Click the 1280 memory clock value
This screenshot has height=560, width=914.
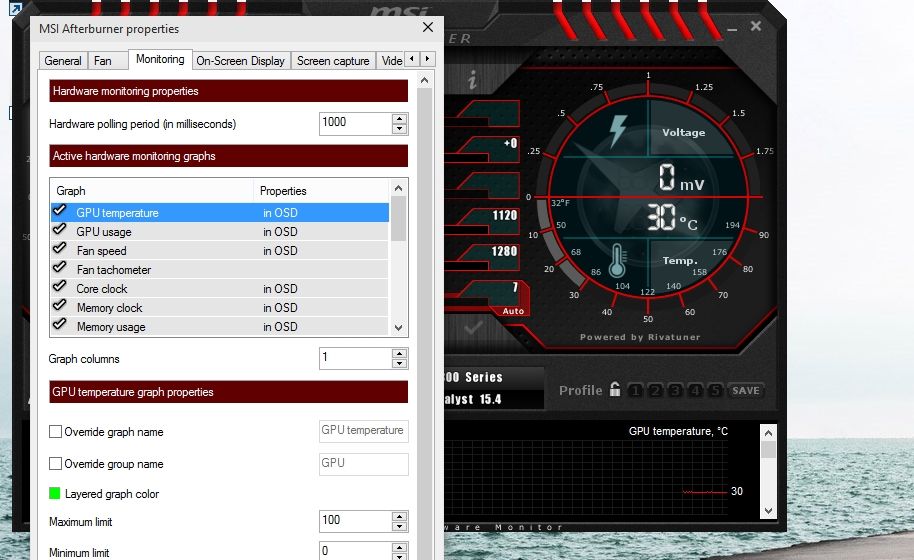[x=504, y=251]
